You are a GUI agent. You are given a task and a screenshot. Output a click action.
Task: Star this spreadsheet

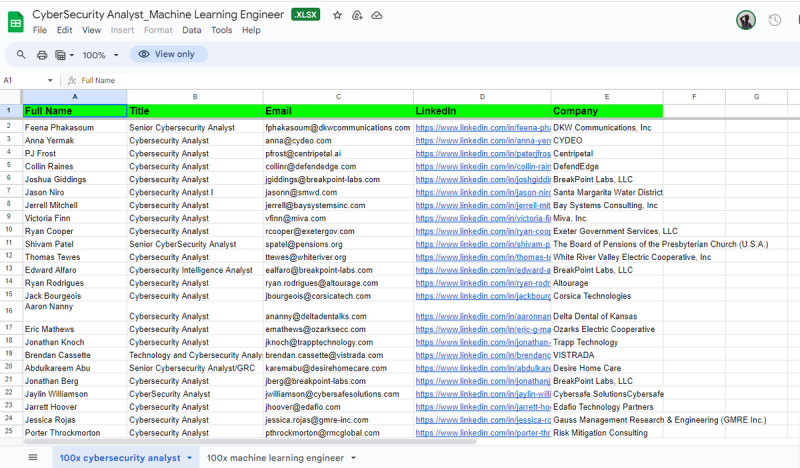pos(337,15)
